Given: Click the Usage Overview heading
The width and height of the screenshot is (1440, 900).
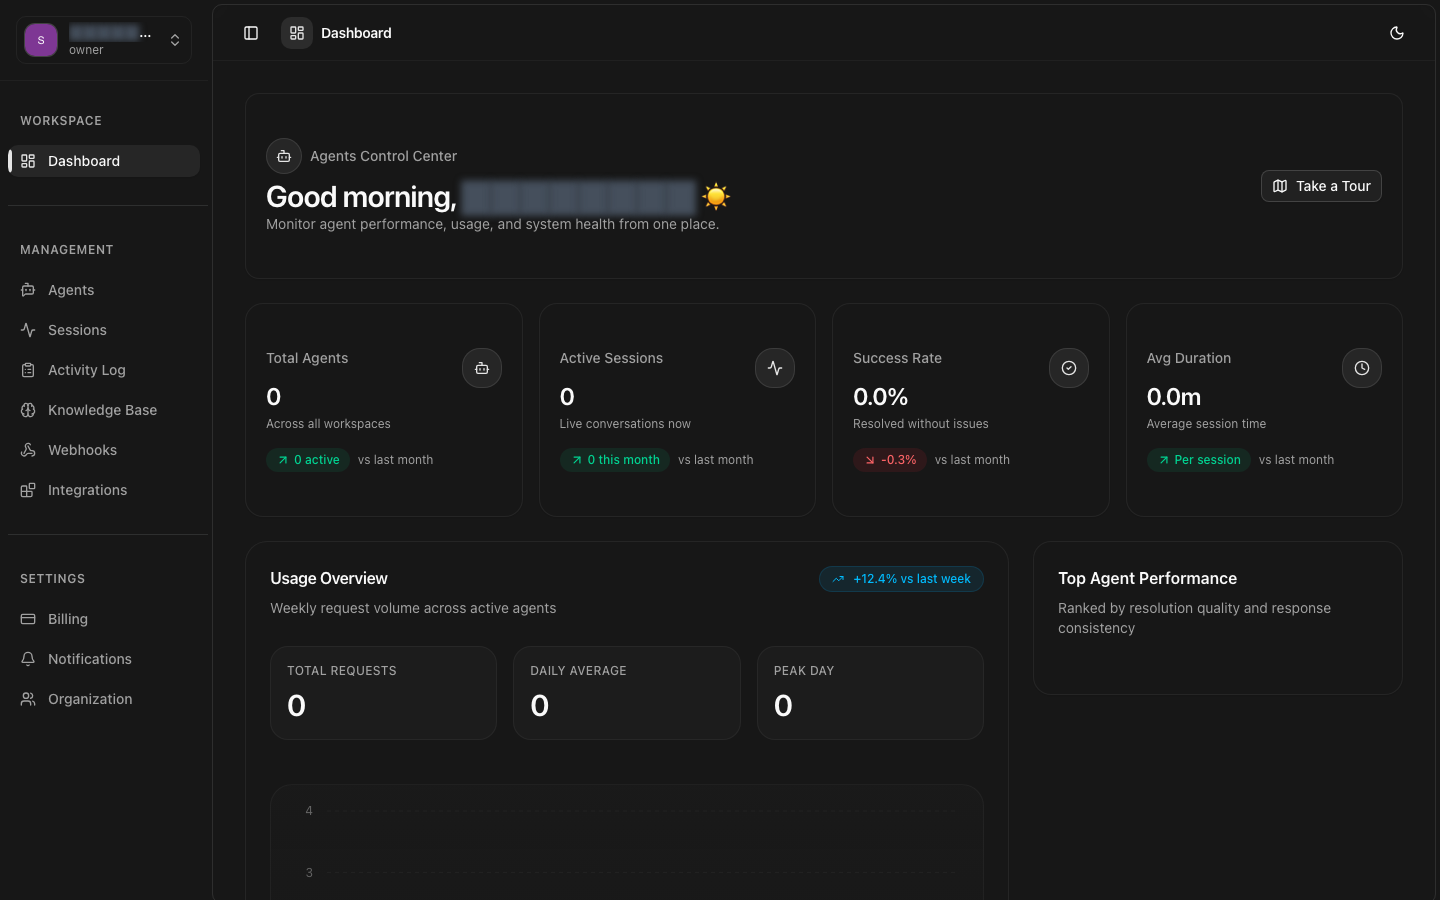Looking at the screenshot, I should click(329, 579).
